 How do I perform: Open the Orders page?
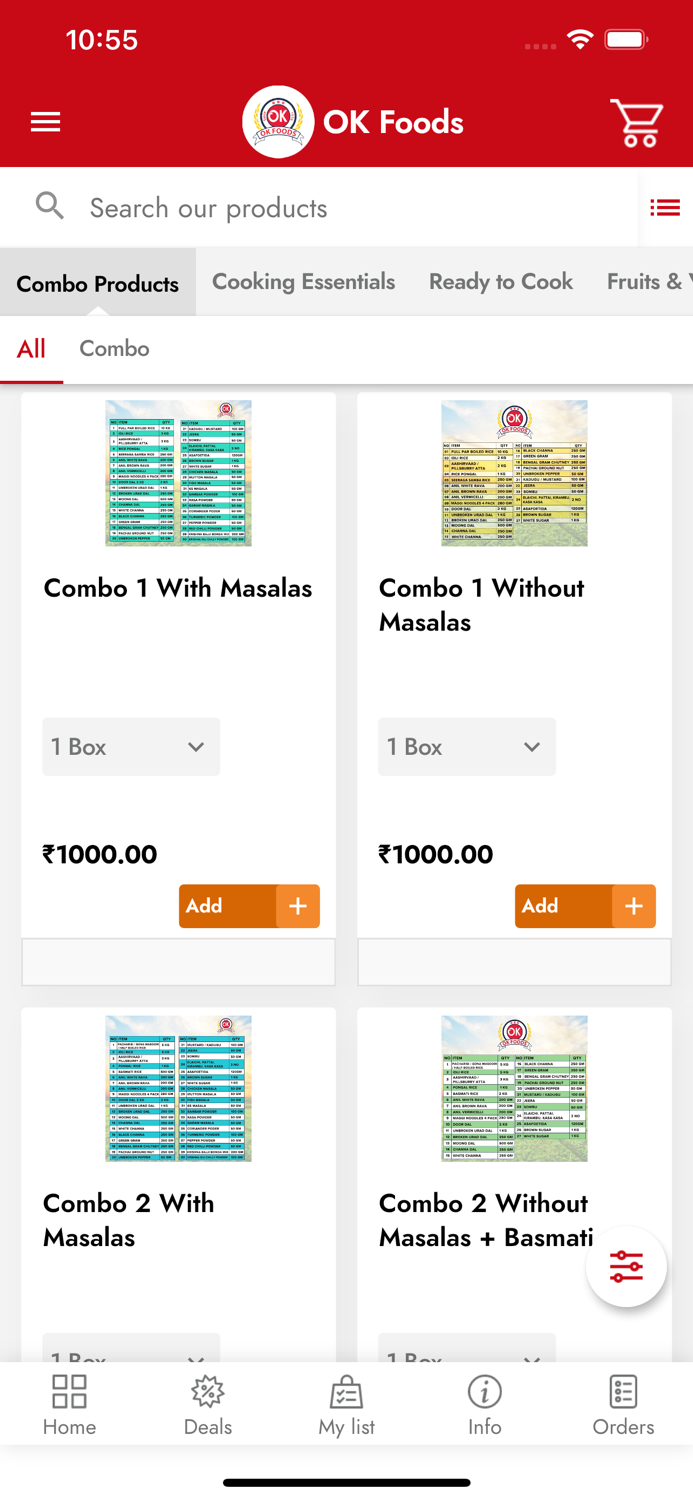point(623,1404)
